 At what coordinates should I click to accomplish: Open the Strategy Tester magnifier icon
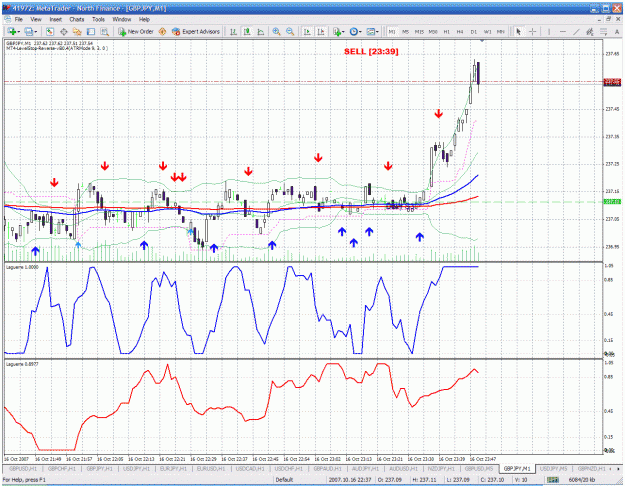pos(104,31)
